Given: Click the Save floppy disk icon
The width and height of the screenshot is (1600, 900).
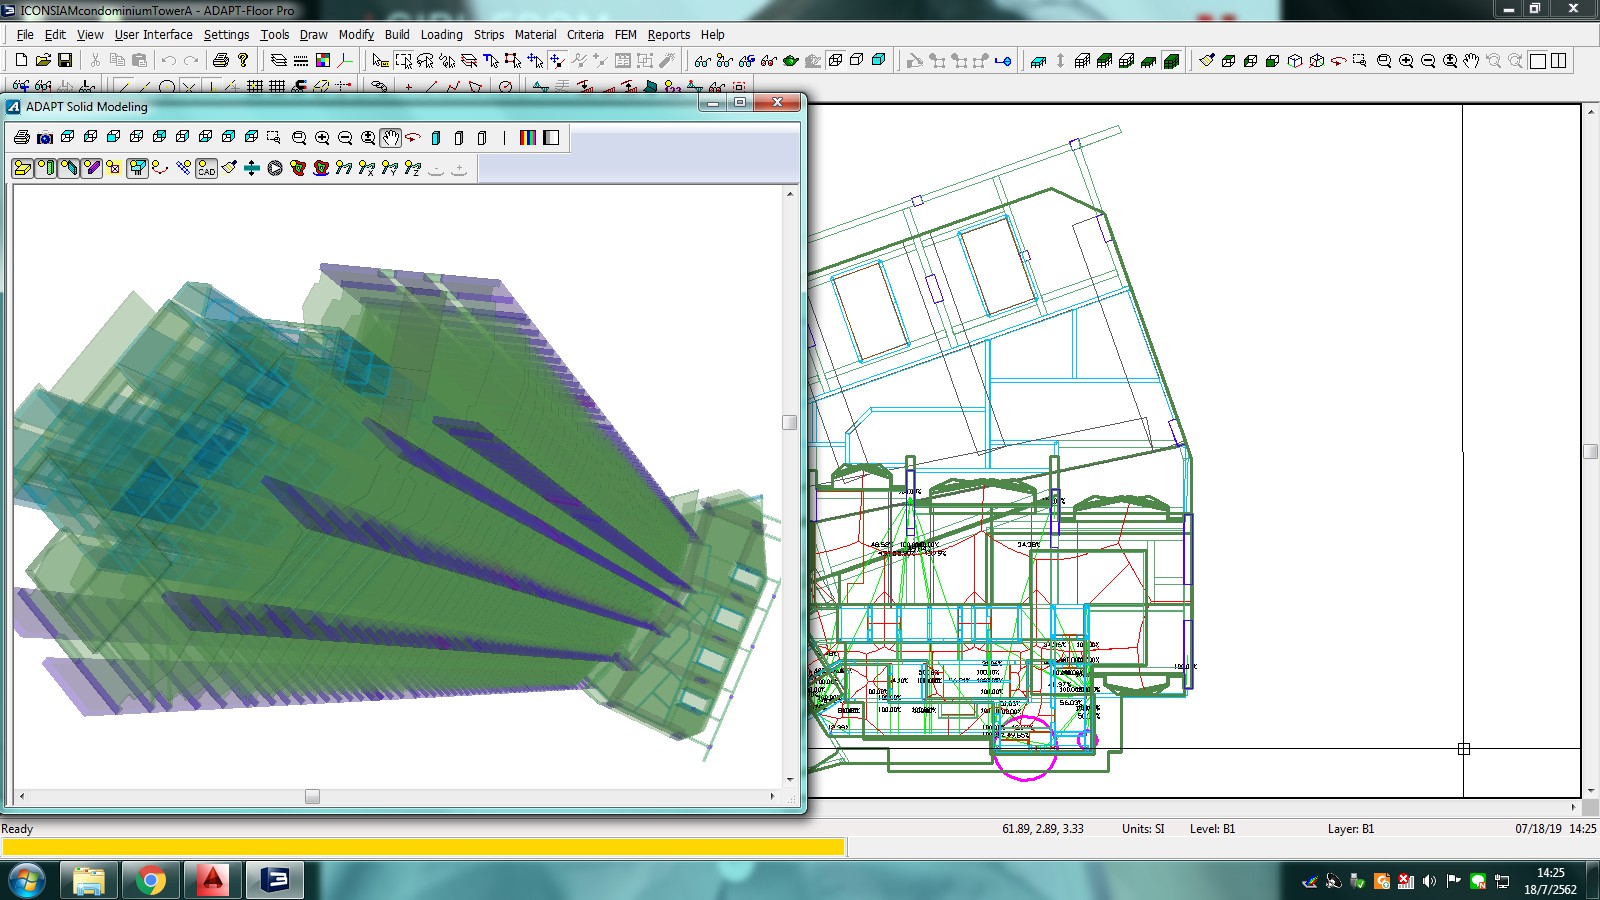Looking at the screenshot, I should click(x=65, y=61).
